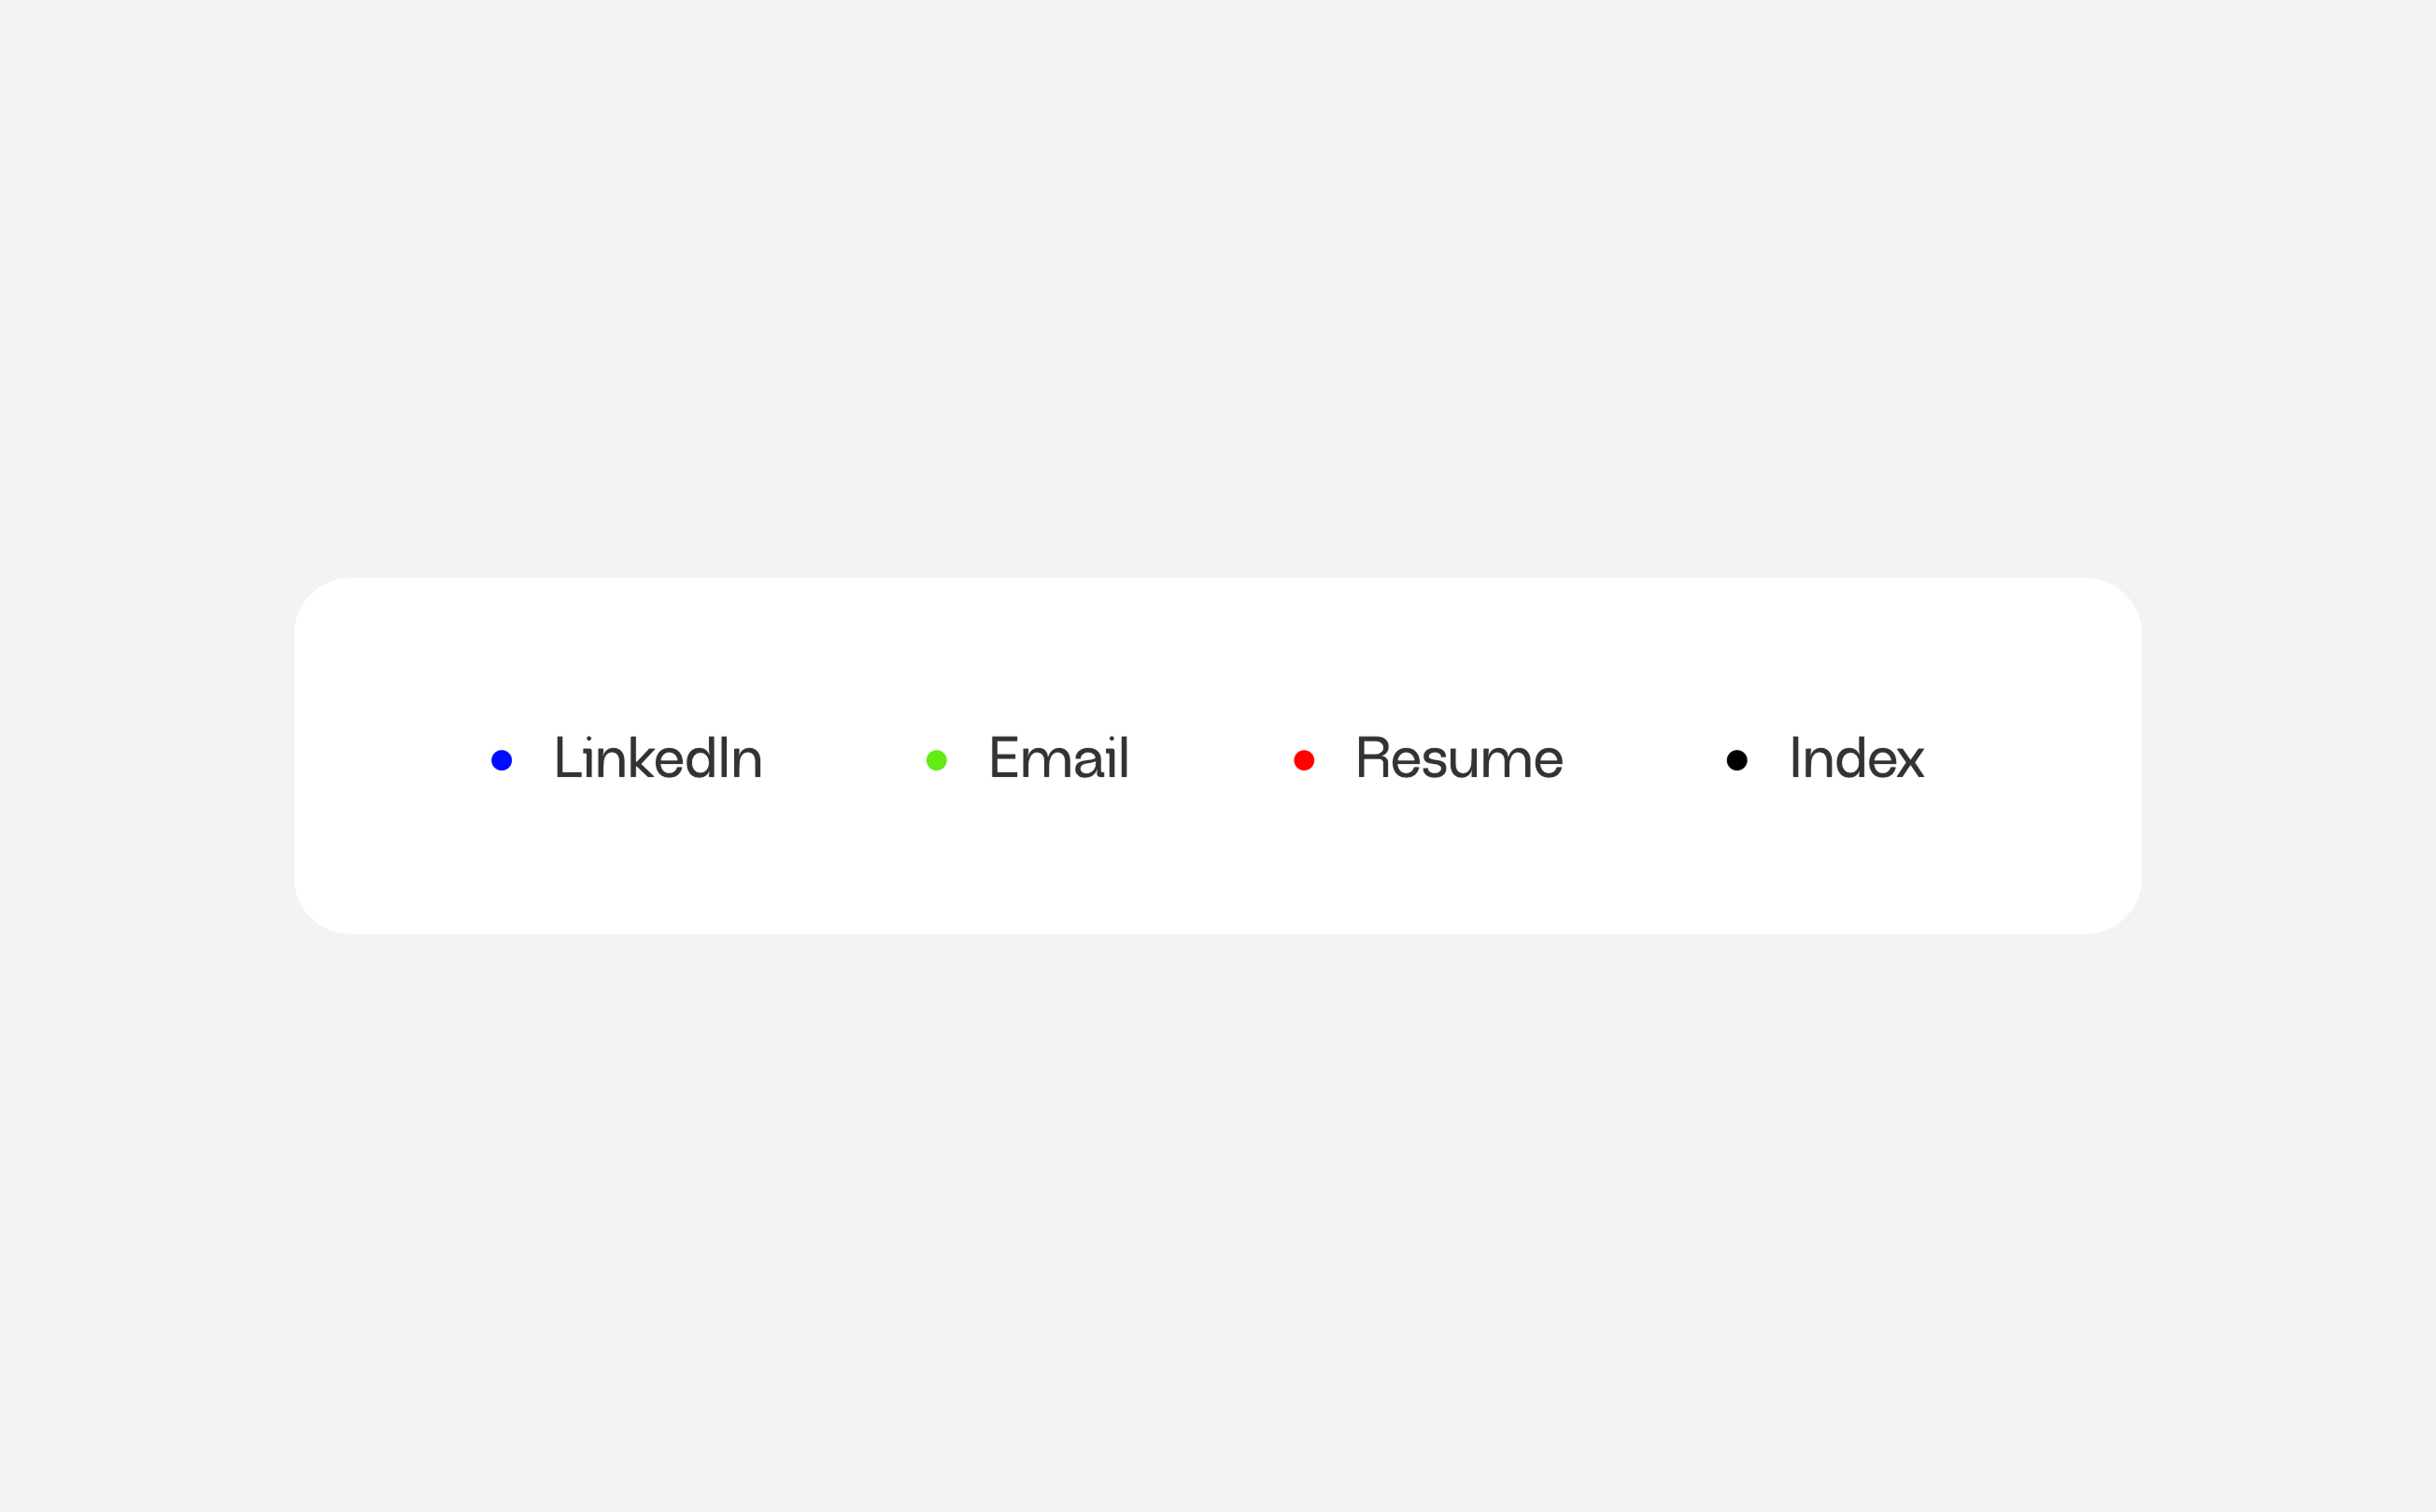Click the blue dot beside LinkedIn
The width and height of the screenshot is (2436, 1512).
click(x=502, y=760)
